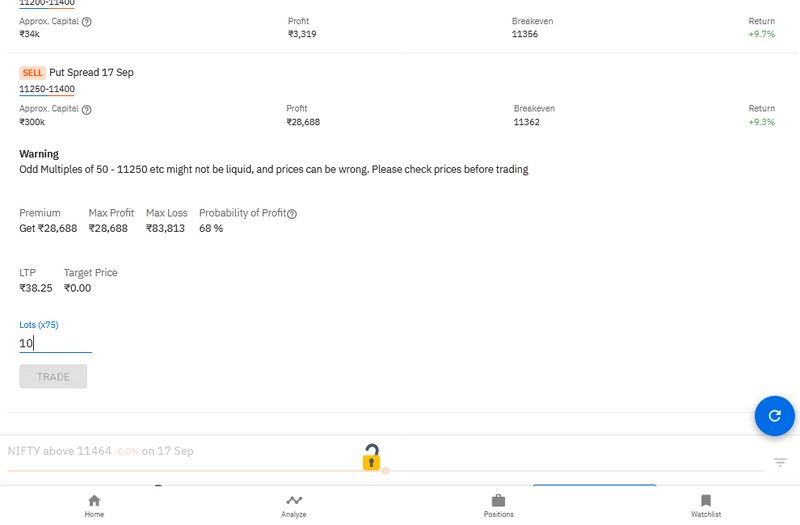Screen dimensions: 800x525
Task: Click the +9.3% return value
Action: [761, 122]
